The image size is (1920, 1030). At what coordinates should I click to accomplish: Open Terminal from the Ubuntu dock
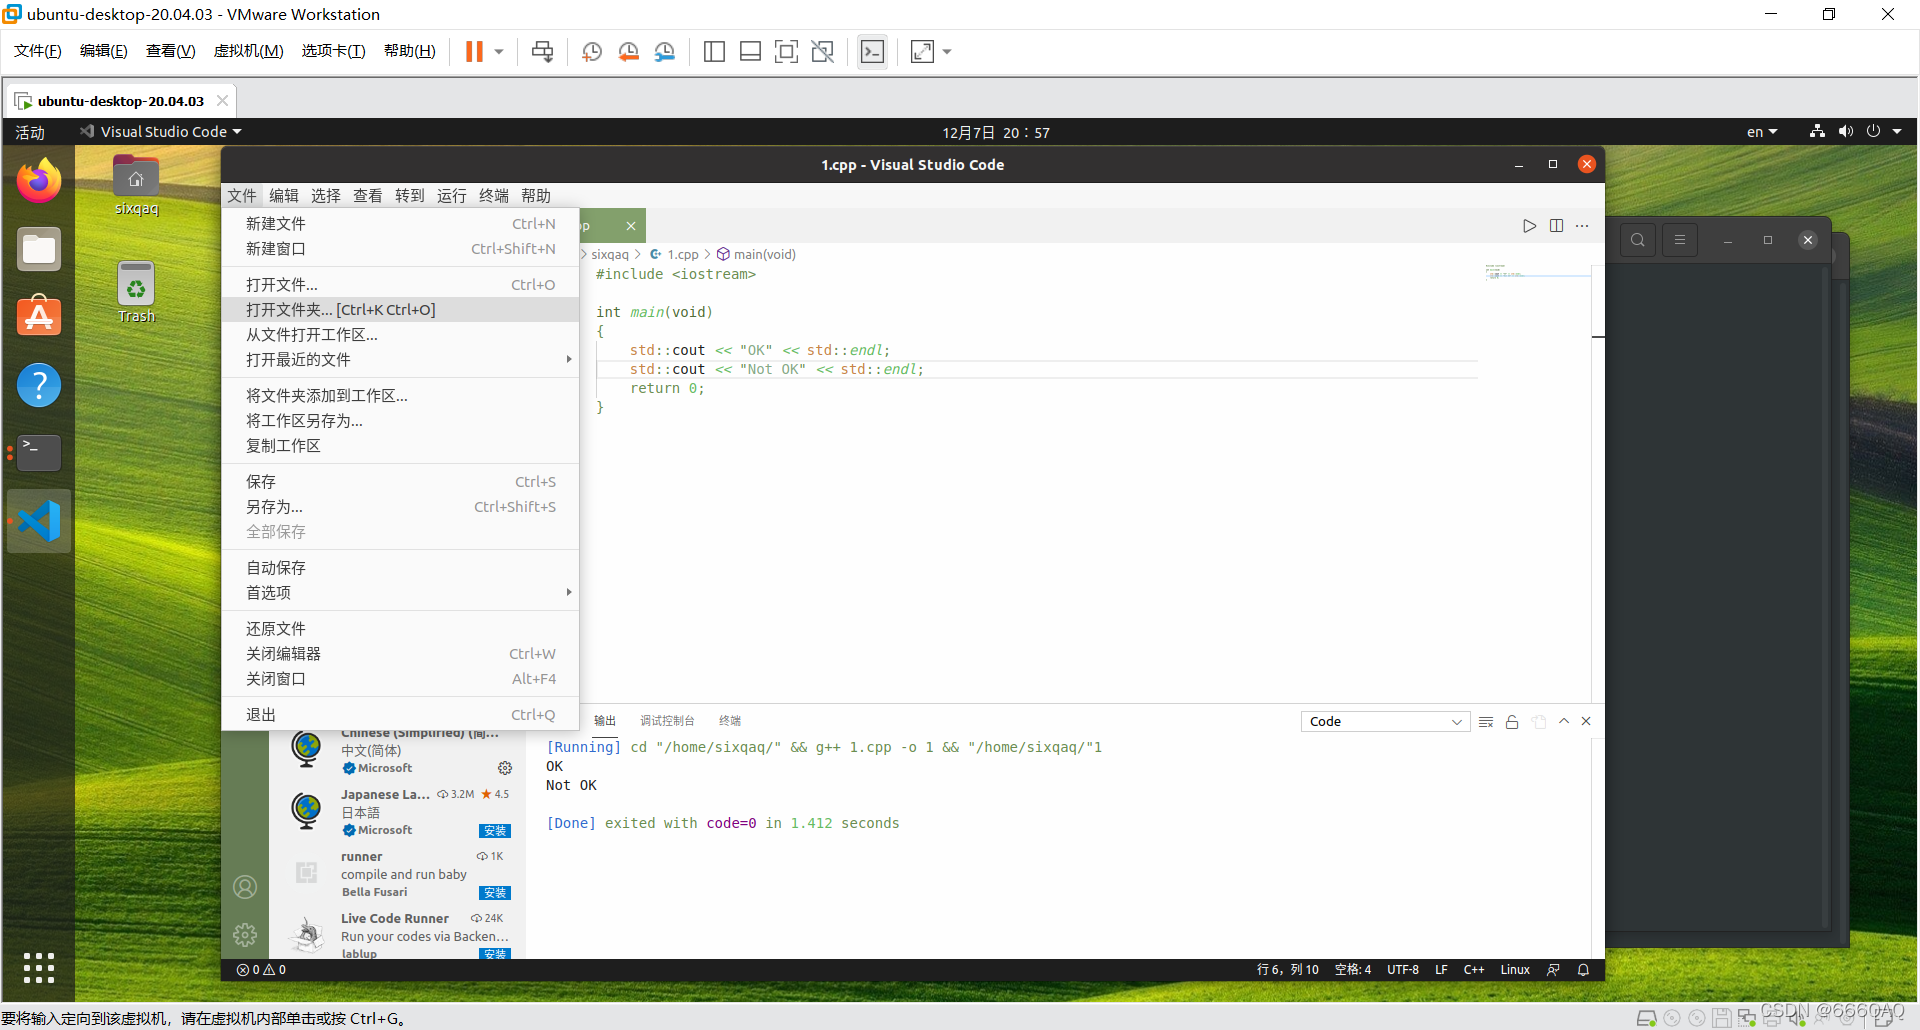(x=39, y=453)
